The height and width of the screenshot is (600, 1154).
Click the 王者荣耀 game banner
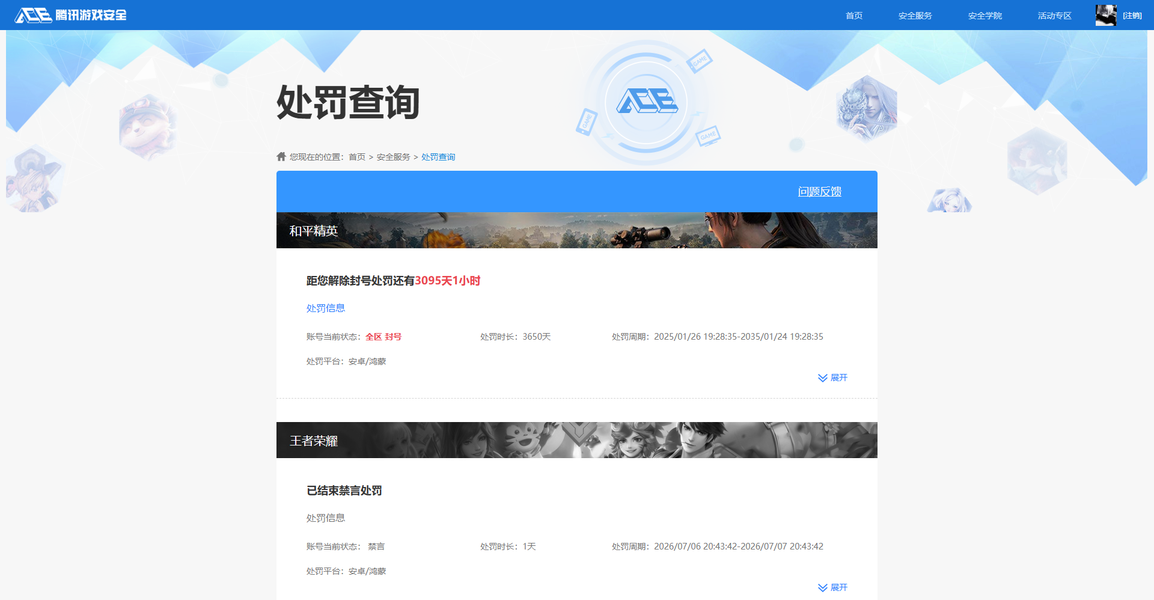click(x=576, y=440)
